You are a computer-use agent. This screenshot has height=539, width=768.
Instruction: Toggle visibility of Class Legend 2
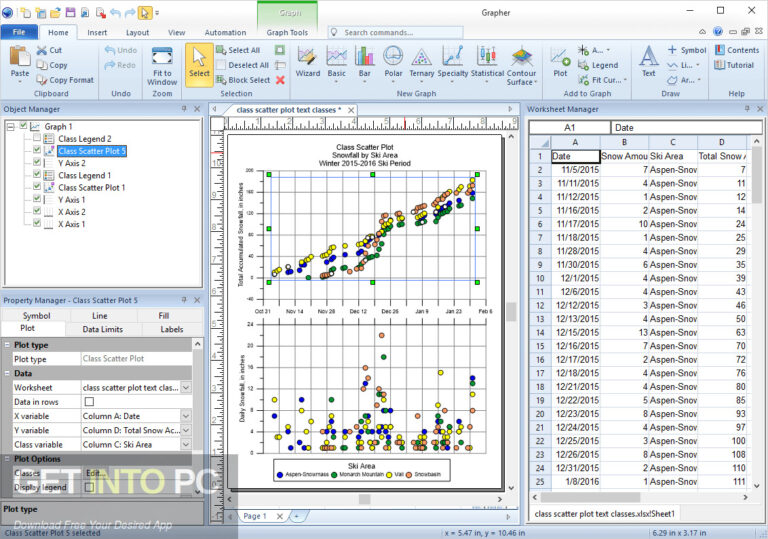tap(37, 138)
